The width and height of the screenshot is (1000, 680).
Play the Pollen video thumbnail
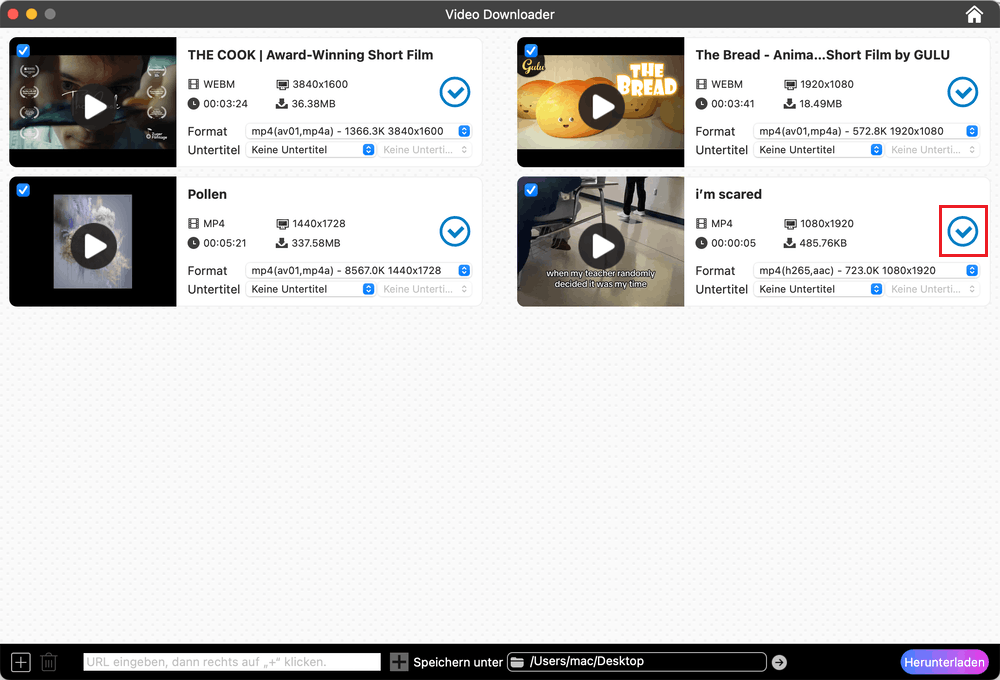[x=94, y=246]
